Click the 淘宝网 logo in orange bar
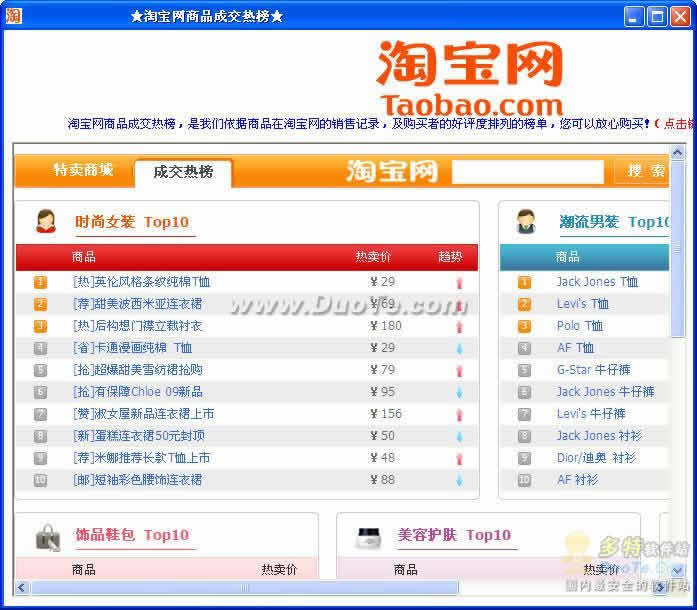697x610 pixels. click(392, 171)
